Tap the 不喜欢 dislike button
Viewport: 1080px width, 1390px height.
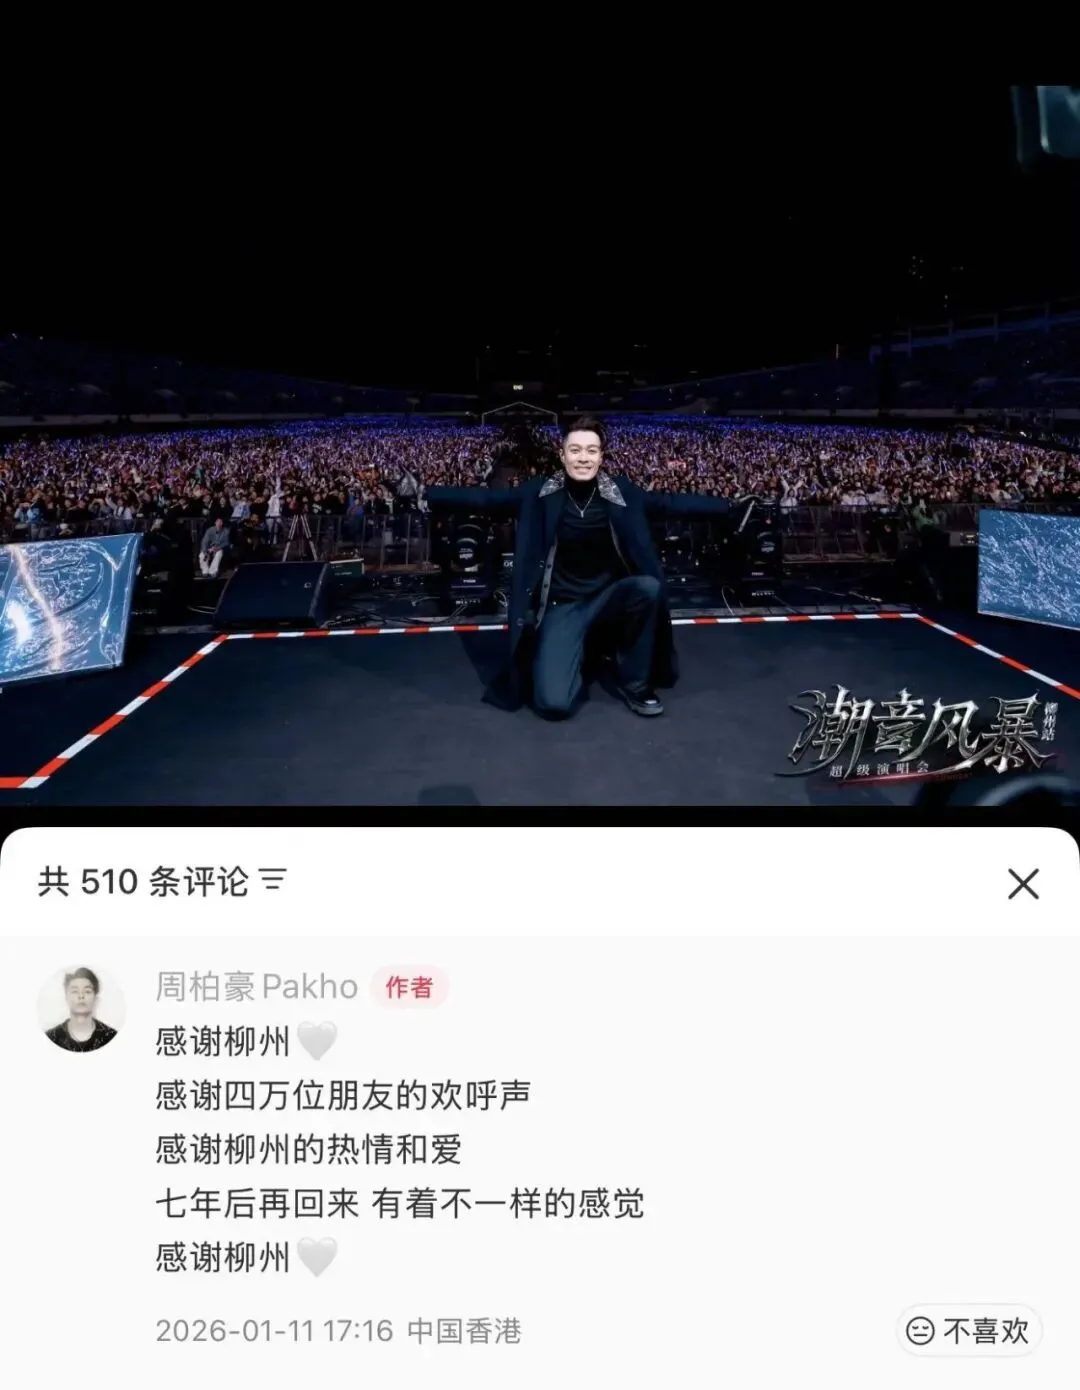pos(969,1331)
